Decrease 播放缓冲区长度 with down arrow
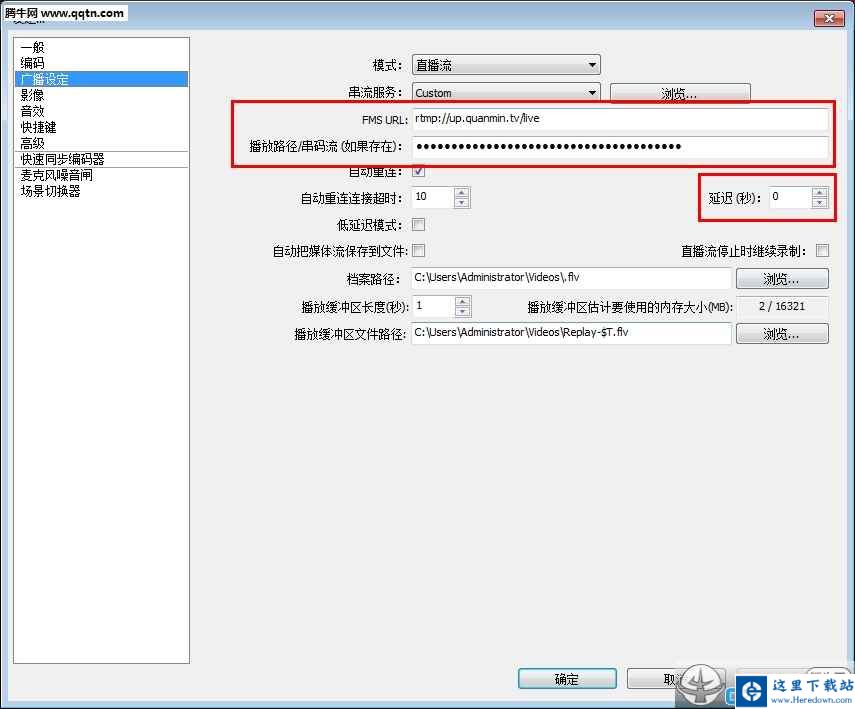 pos(462,312)
